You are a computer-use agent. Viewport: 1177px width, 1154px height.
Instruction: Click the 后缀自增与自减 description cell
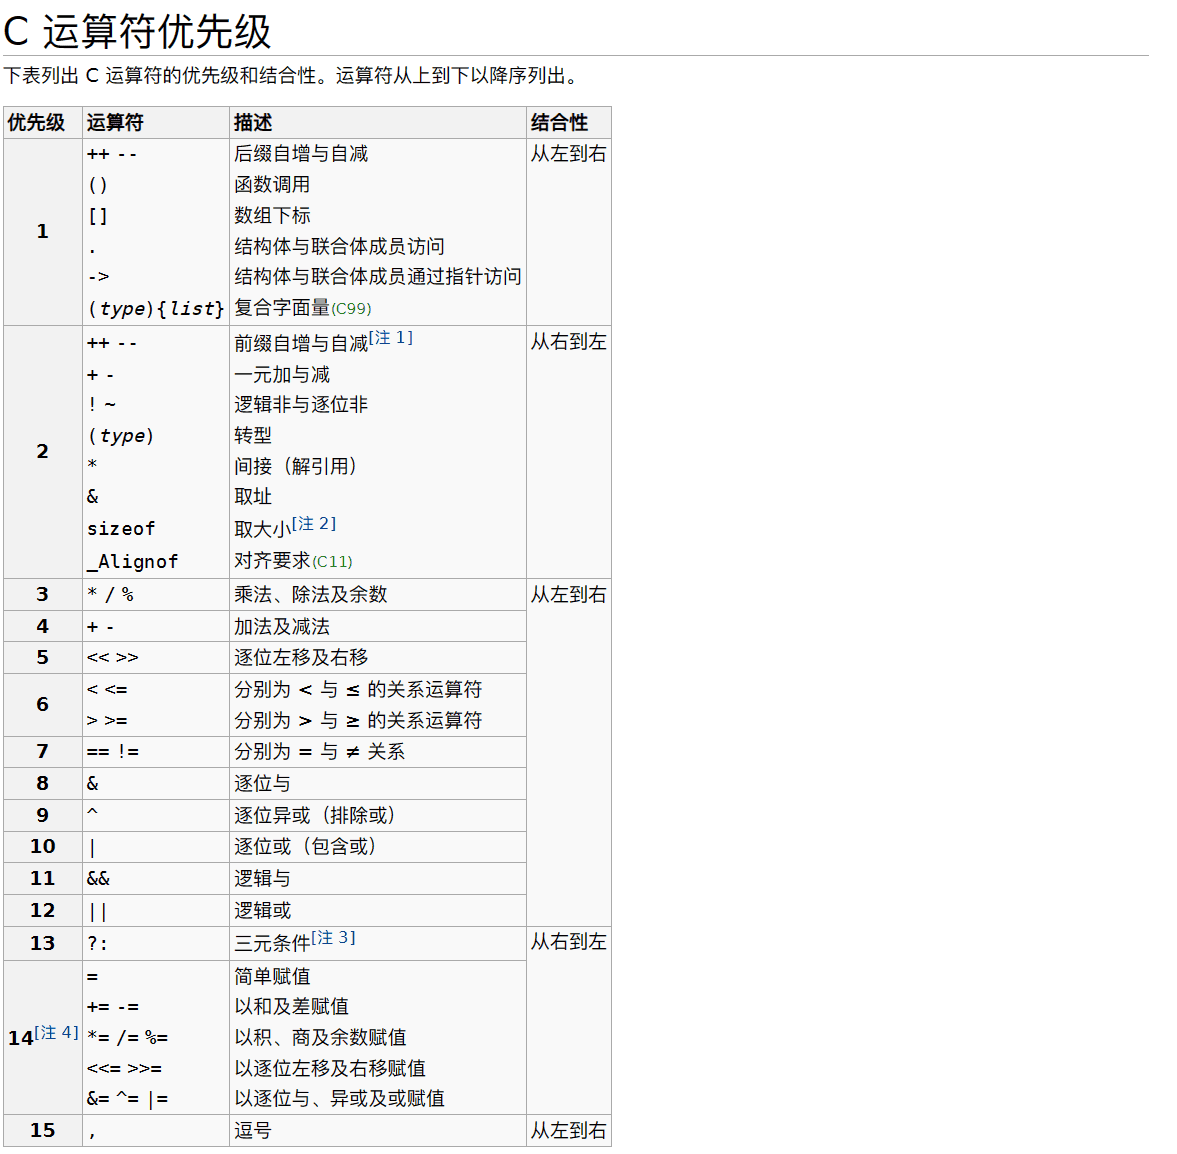tap(301, 154)
